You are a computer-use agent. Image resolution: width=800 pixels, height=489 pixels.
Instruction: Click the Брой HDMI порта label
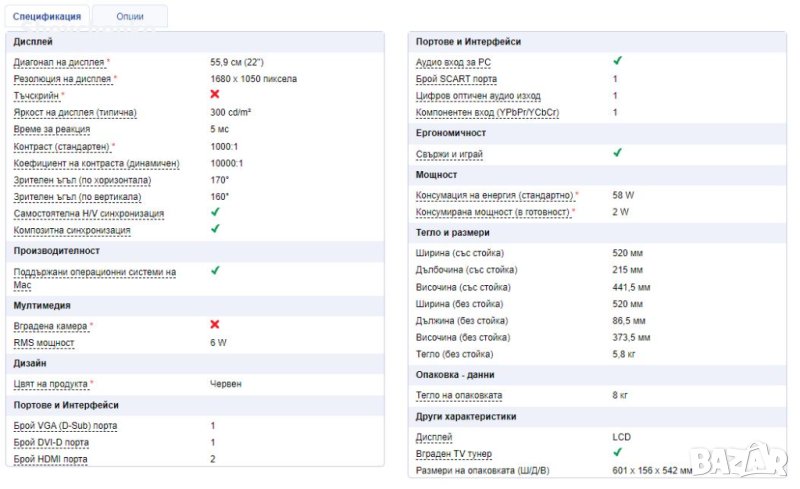(x=51, y=459)
